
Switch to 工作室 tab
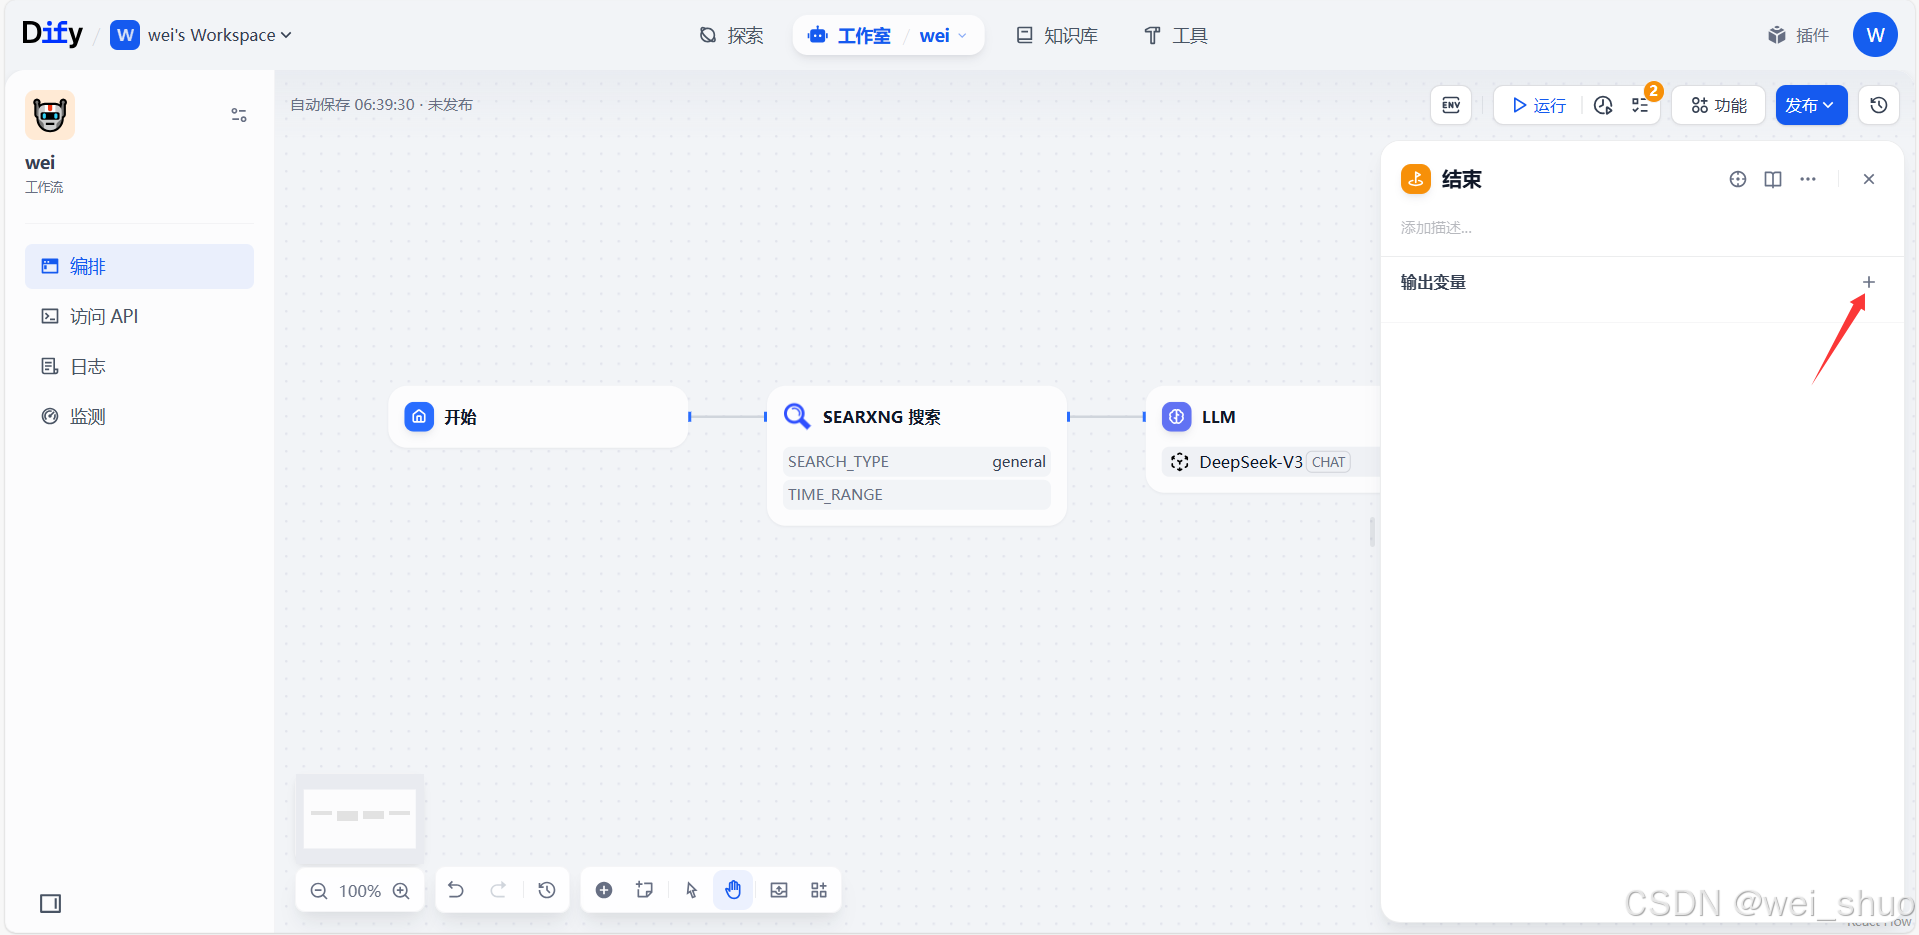click(x=850, y=36)
